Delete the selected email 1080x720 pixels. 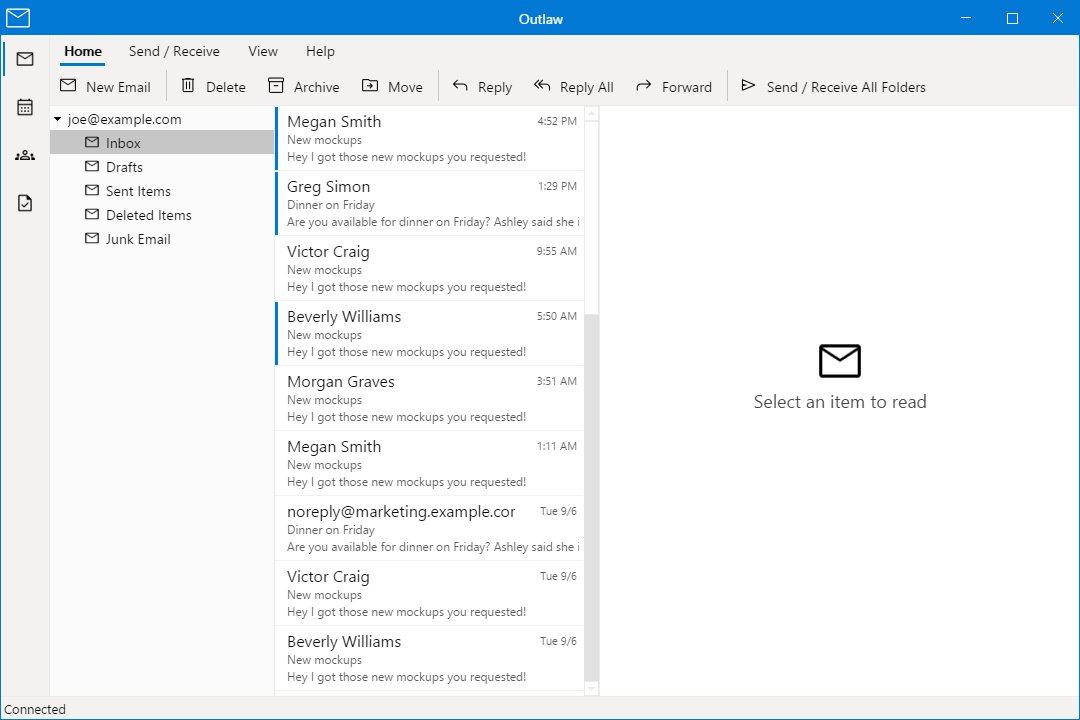coord(213,86)
